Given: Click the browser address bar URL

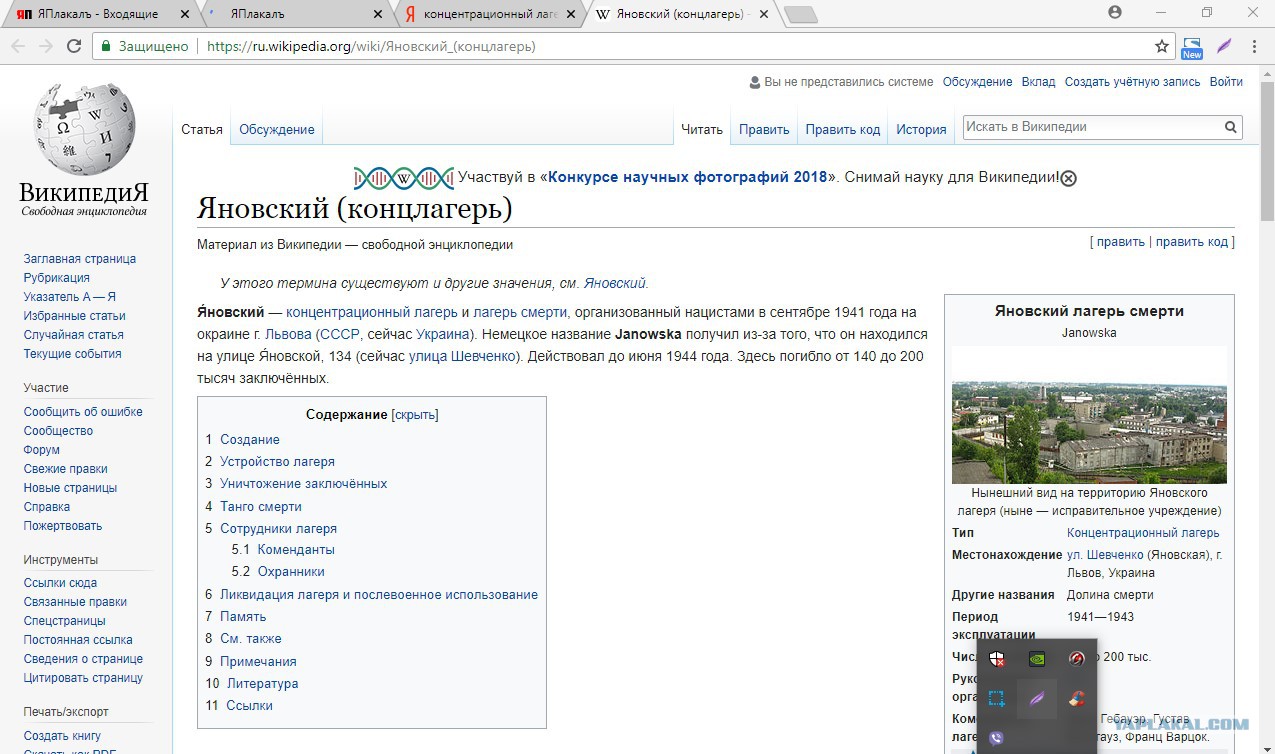Looking at the screenshot, I should 371,46.
